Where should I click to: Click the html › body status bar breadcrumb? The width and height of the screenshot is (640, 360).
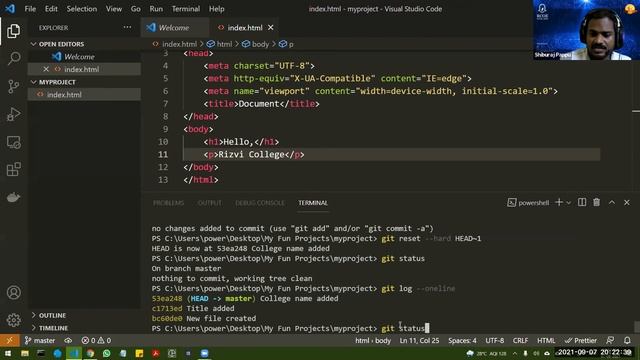pos(373,340)
